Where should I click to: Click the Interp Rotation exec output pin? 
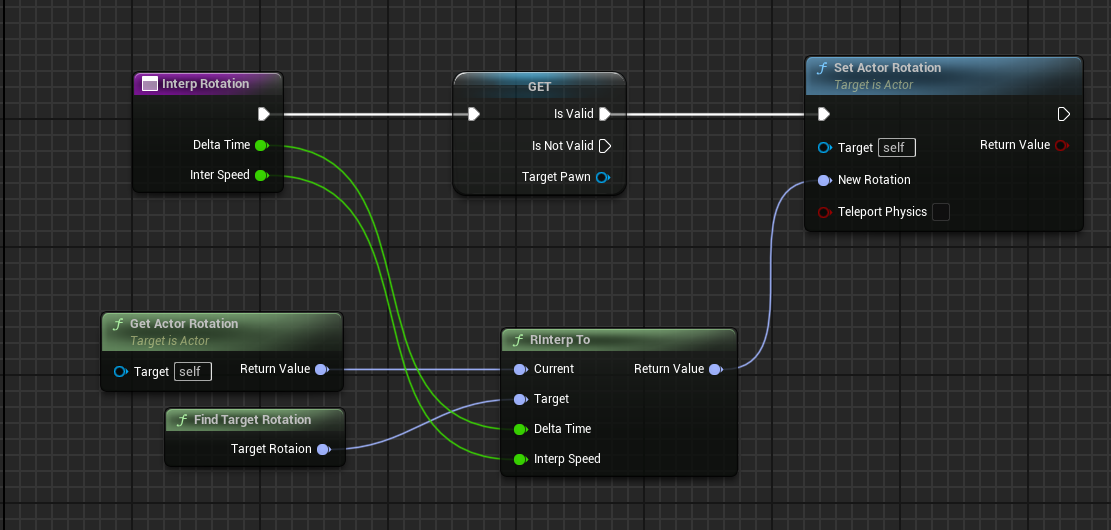(264, 114)
